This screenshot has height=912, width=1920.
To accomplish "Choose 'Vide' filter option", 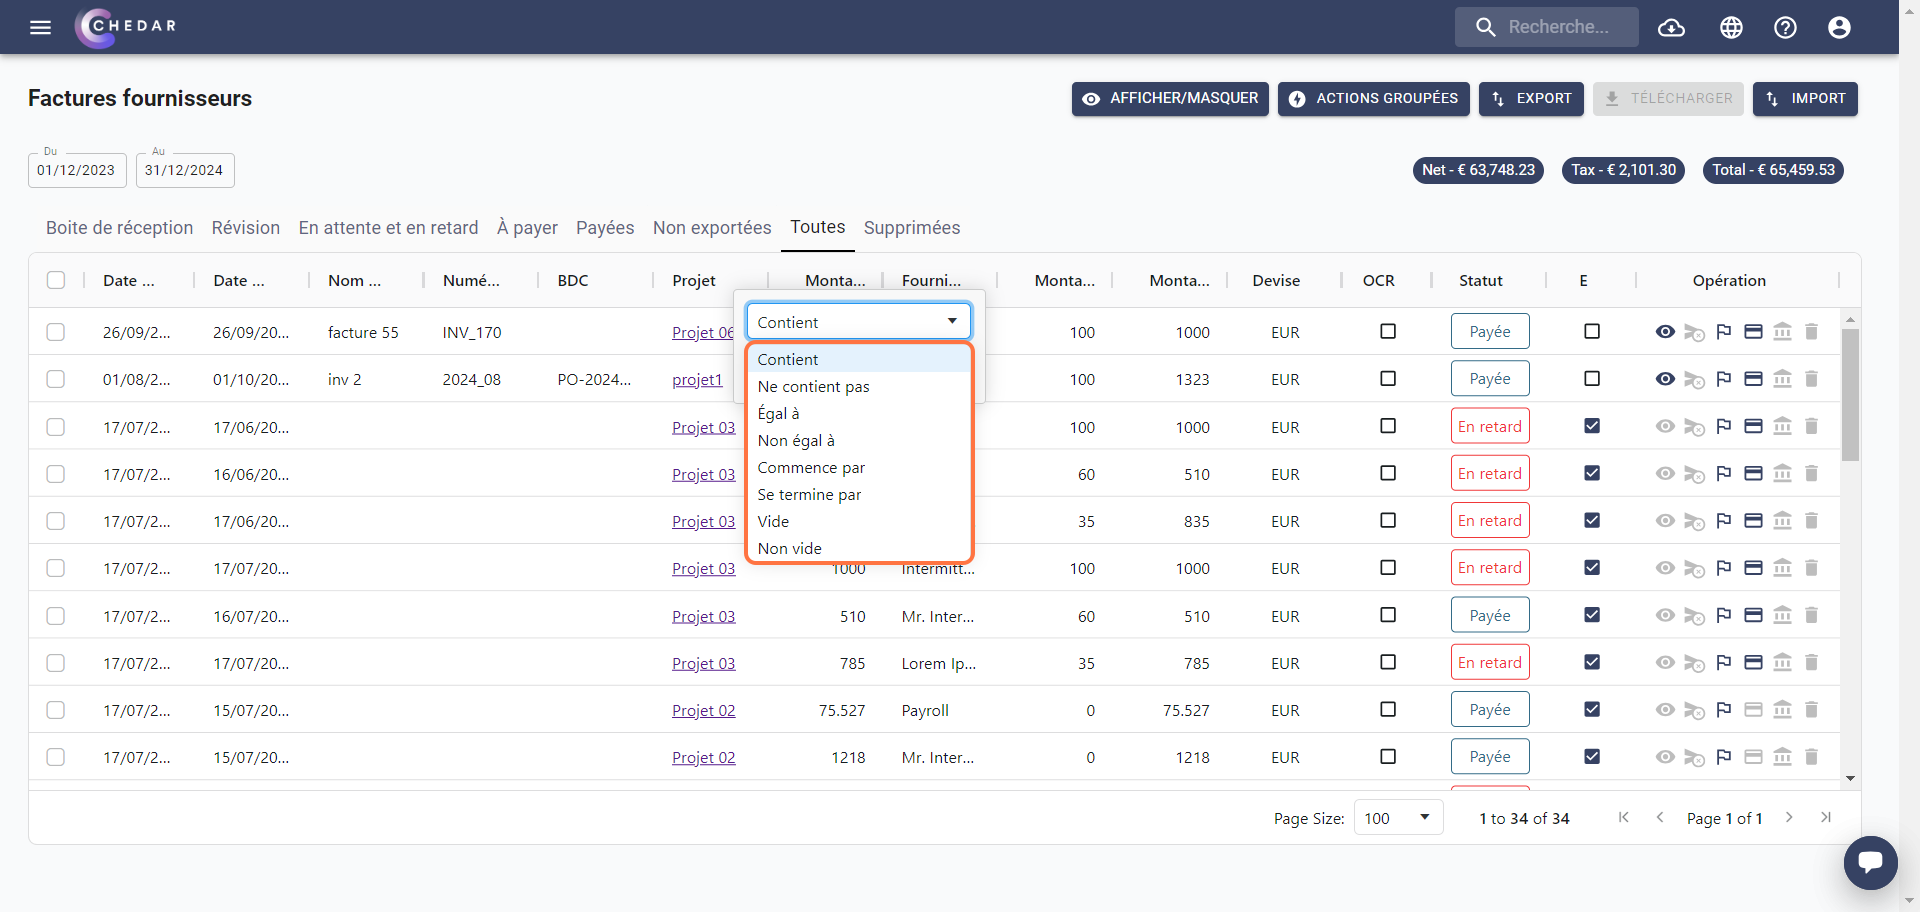I will point(859,521).
